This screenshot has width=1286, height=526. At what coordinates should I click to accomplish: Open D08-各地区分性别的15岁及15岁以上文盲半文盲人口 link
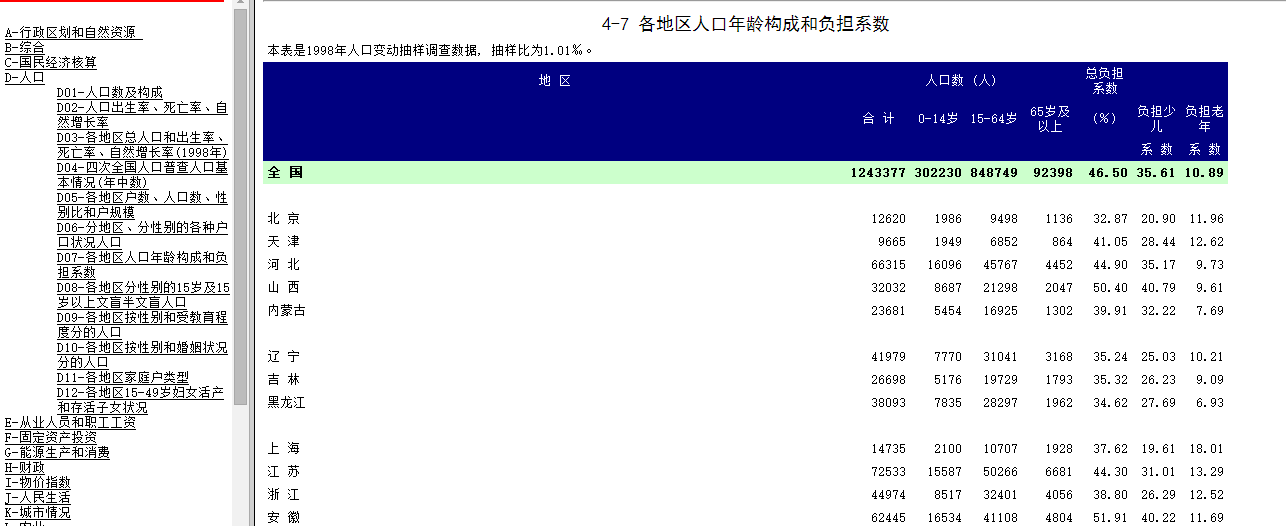click(142, 294)
